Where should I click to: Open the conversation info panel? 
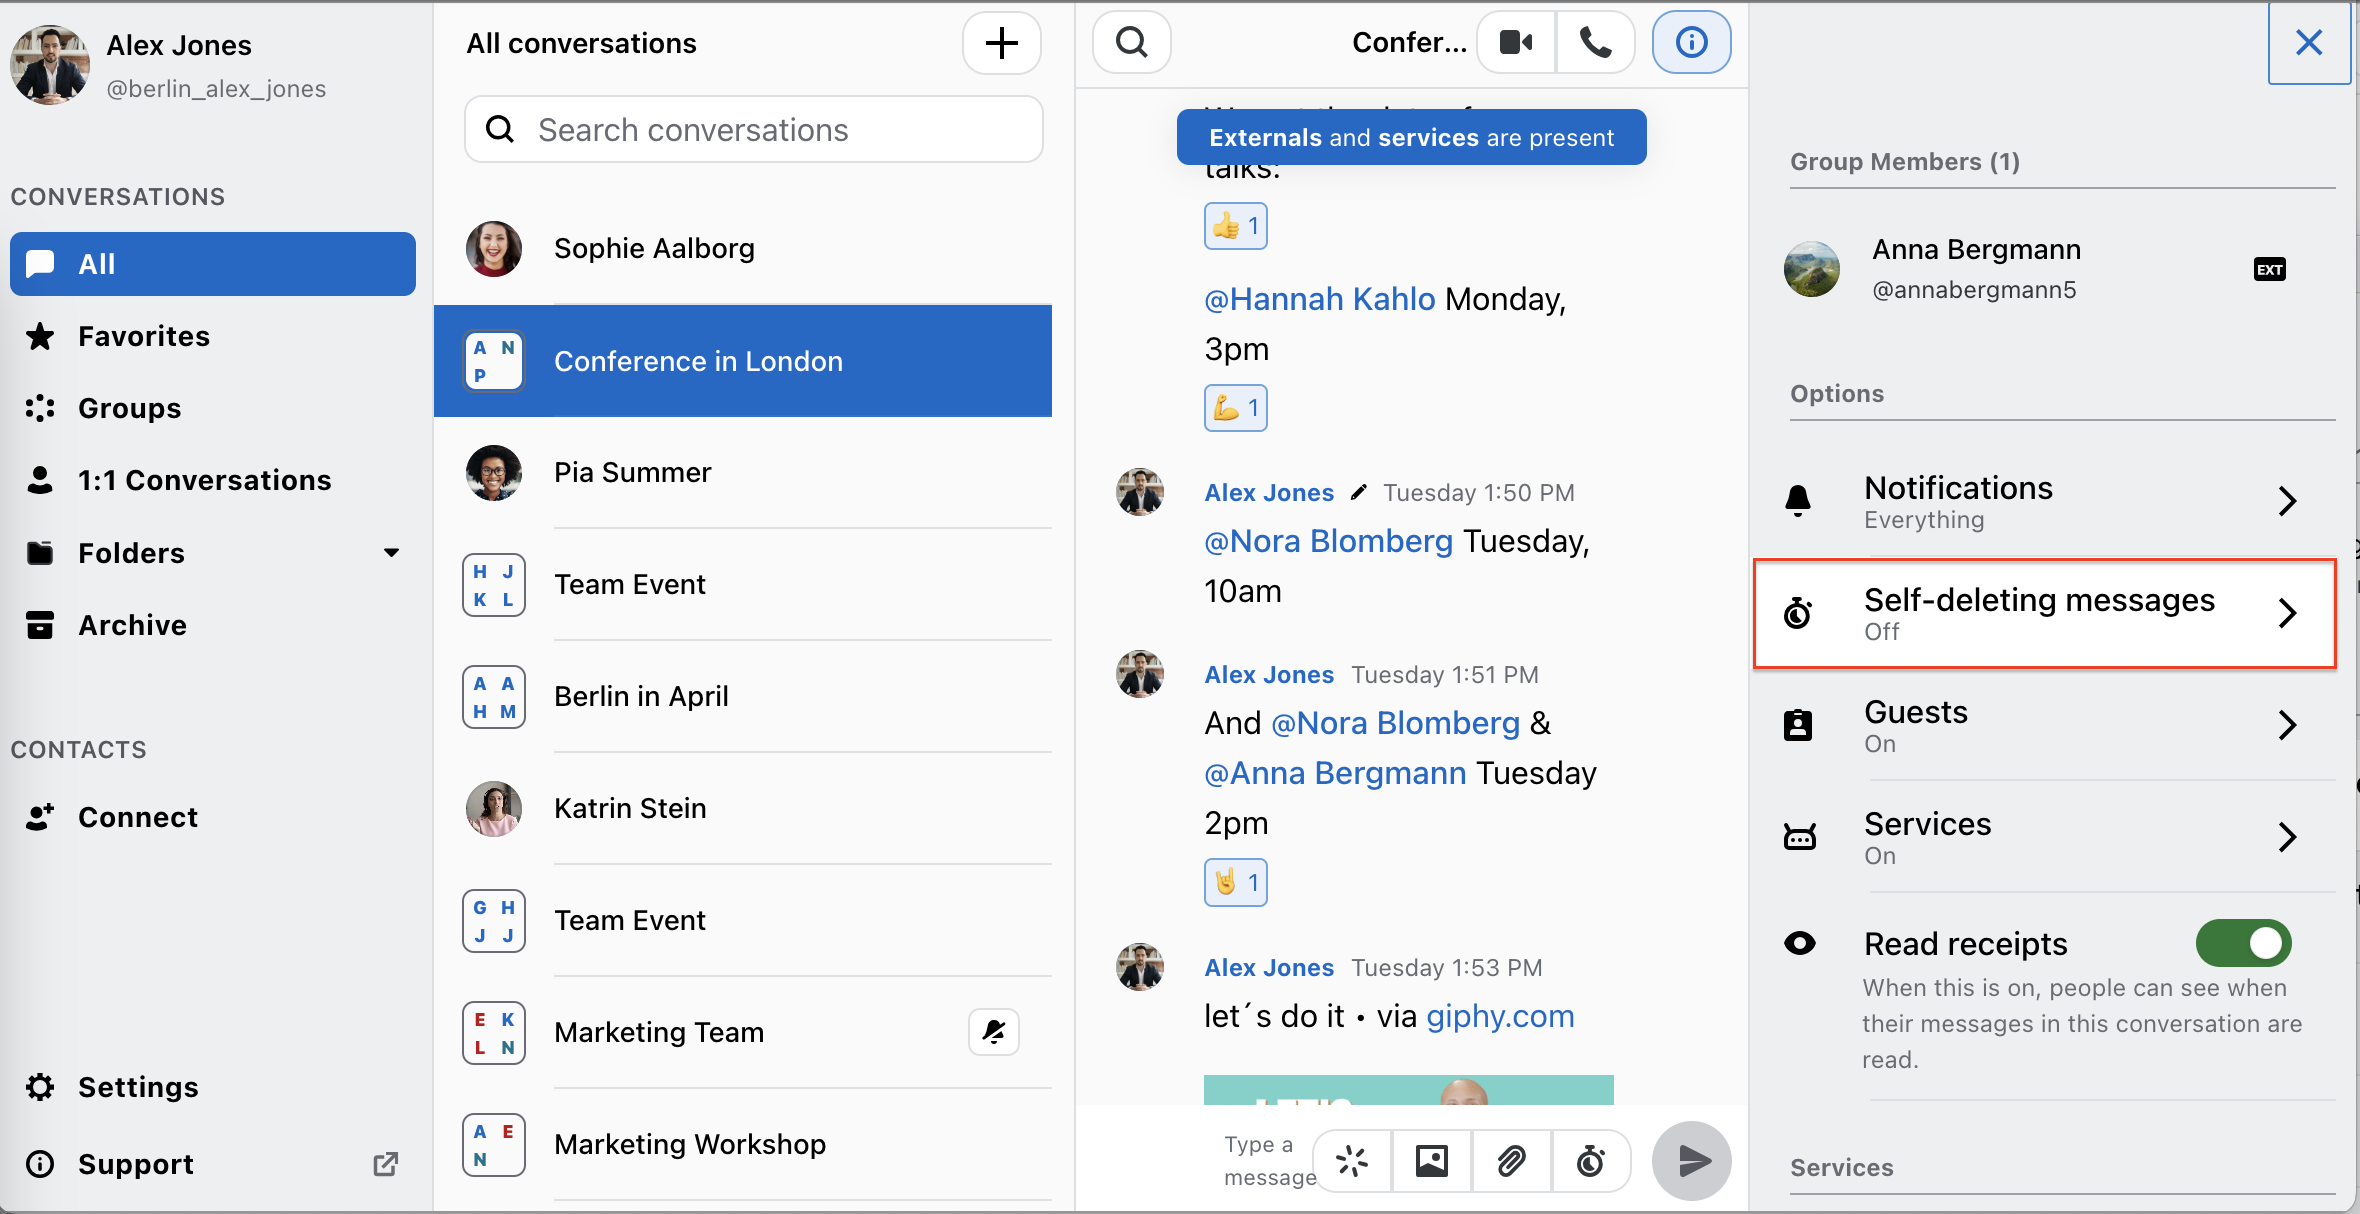(x=1690, y=42)
